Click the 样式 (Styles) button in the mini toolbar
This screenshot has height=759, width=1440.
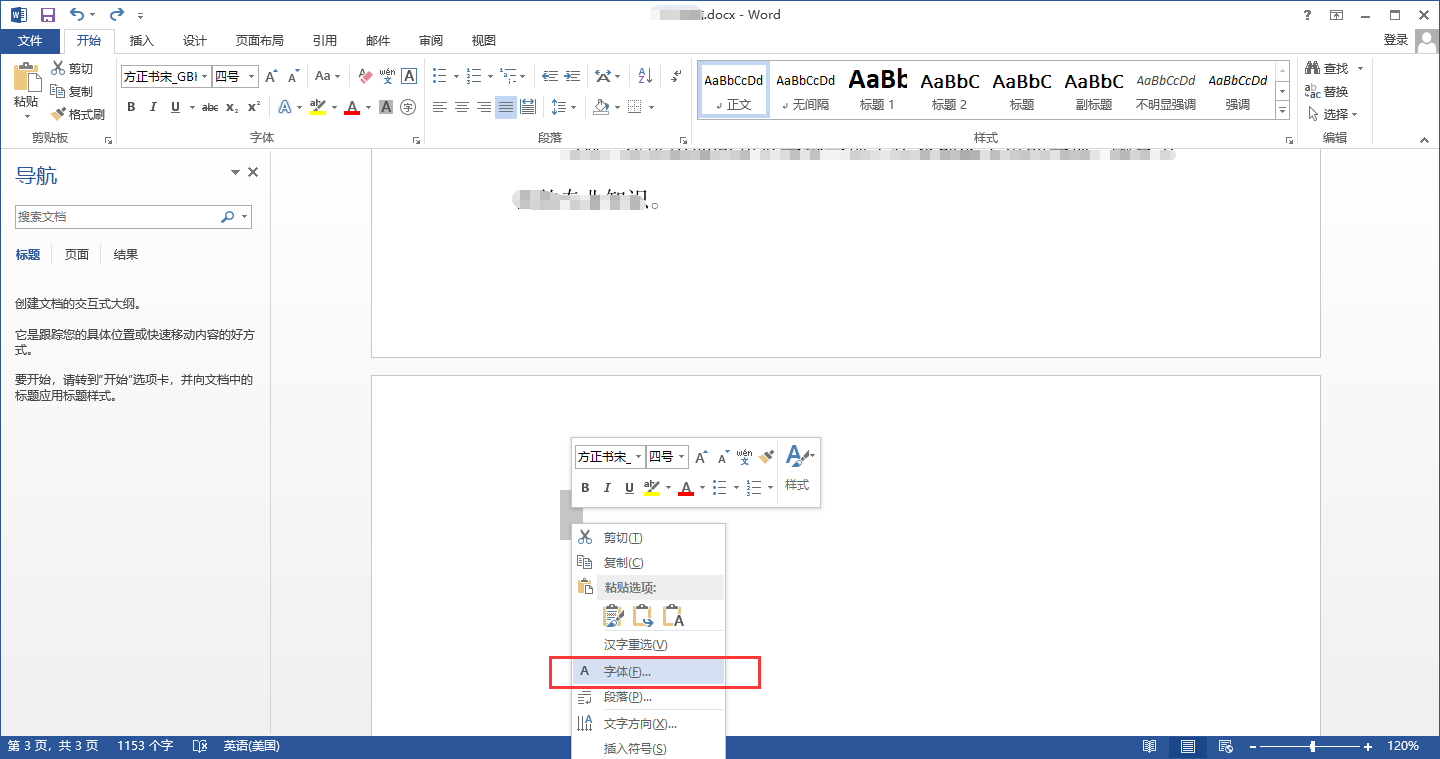[x=797, y=469]
